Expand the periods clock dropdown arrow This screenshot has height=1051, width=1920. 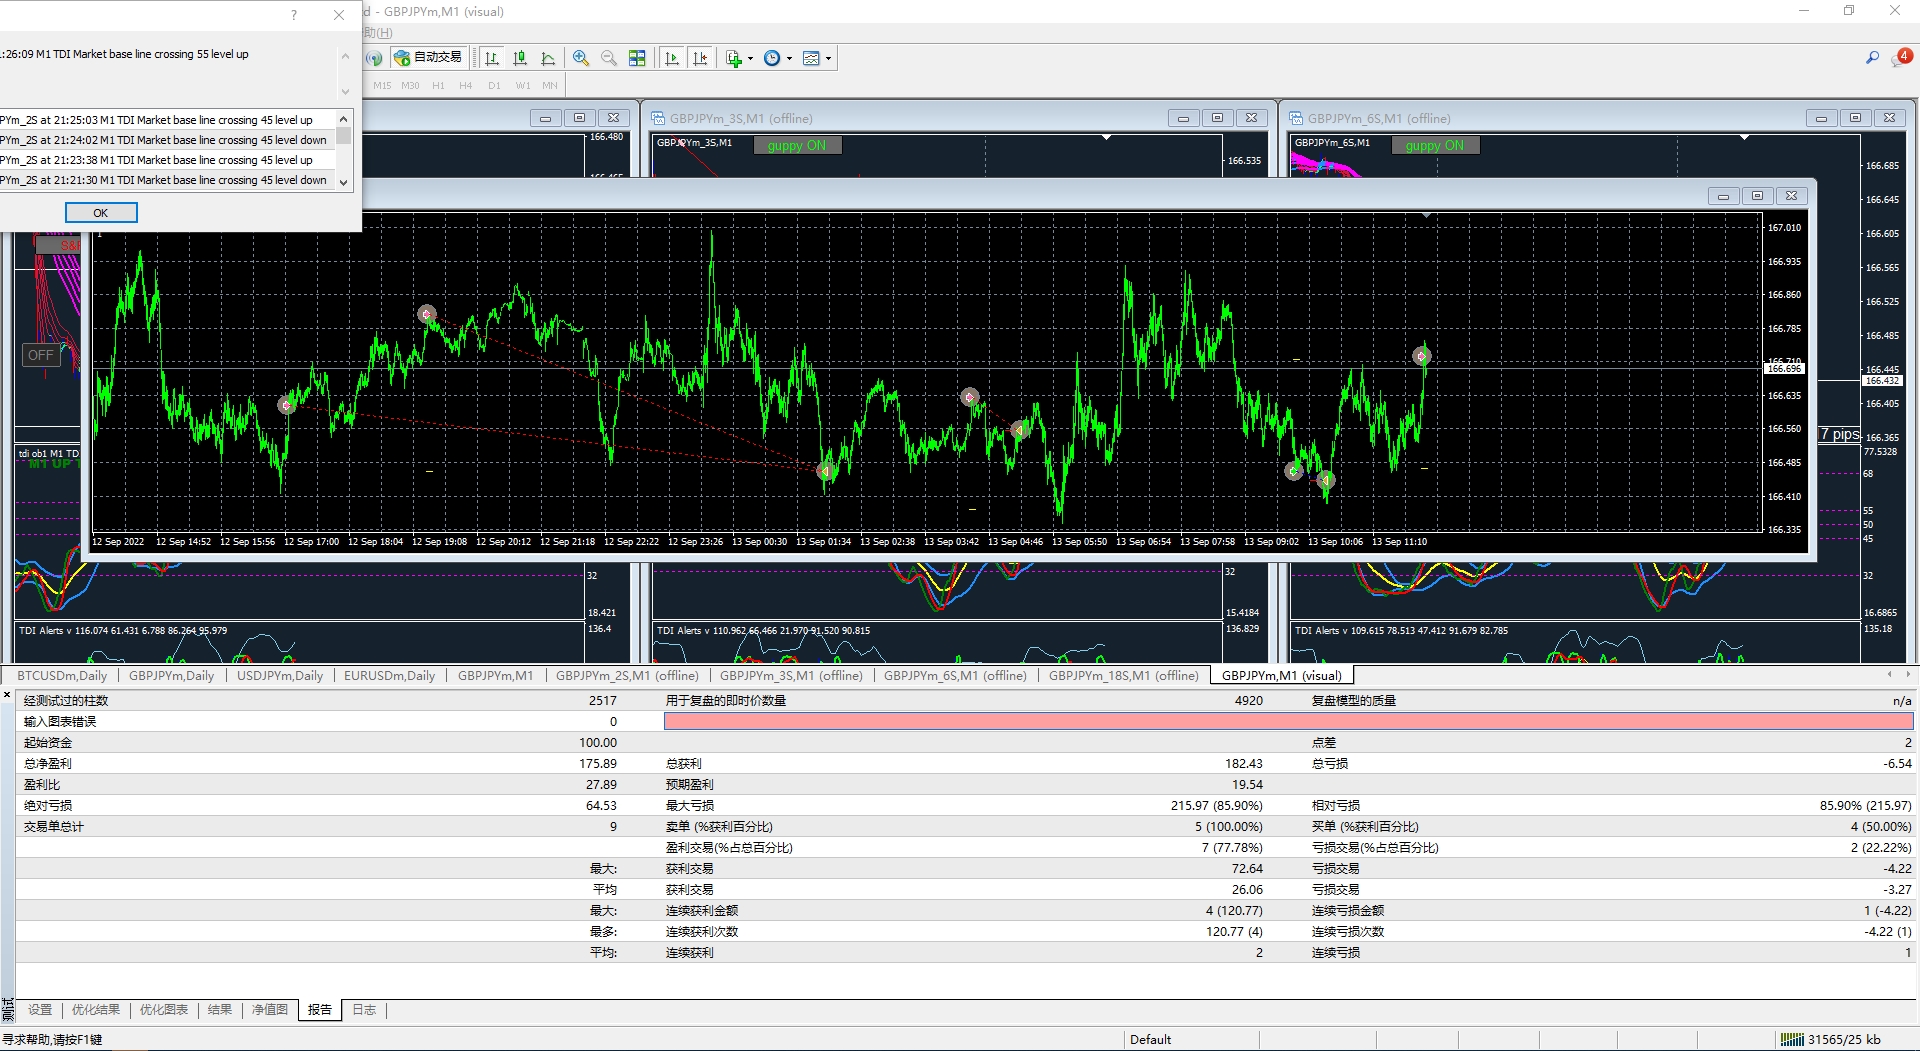[790, 59]
